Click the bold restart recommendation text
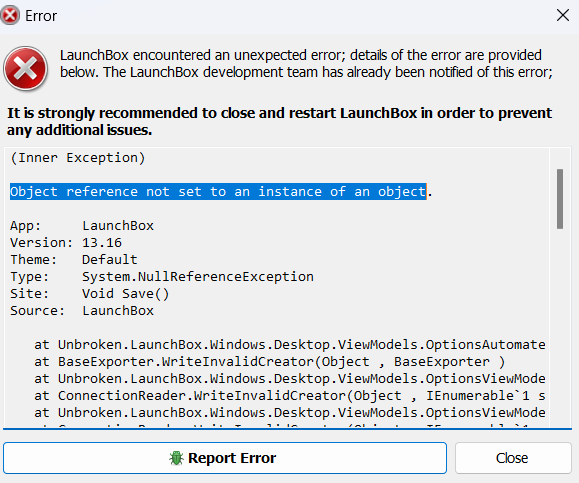The height and width of the screenshot is (483, 579). click(280, 121)
